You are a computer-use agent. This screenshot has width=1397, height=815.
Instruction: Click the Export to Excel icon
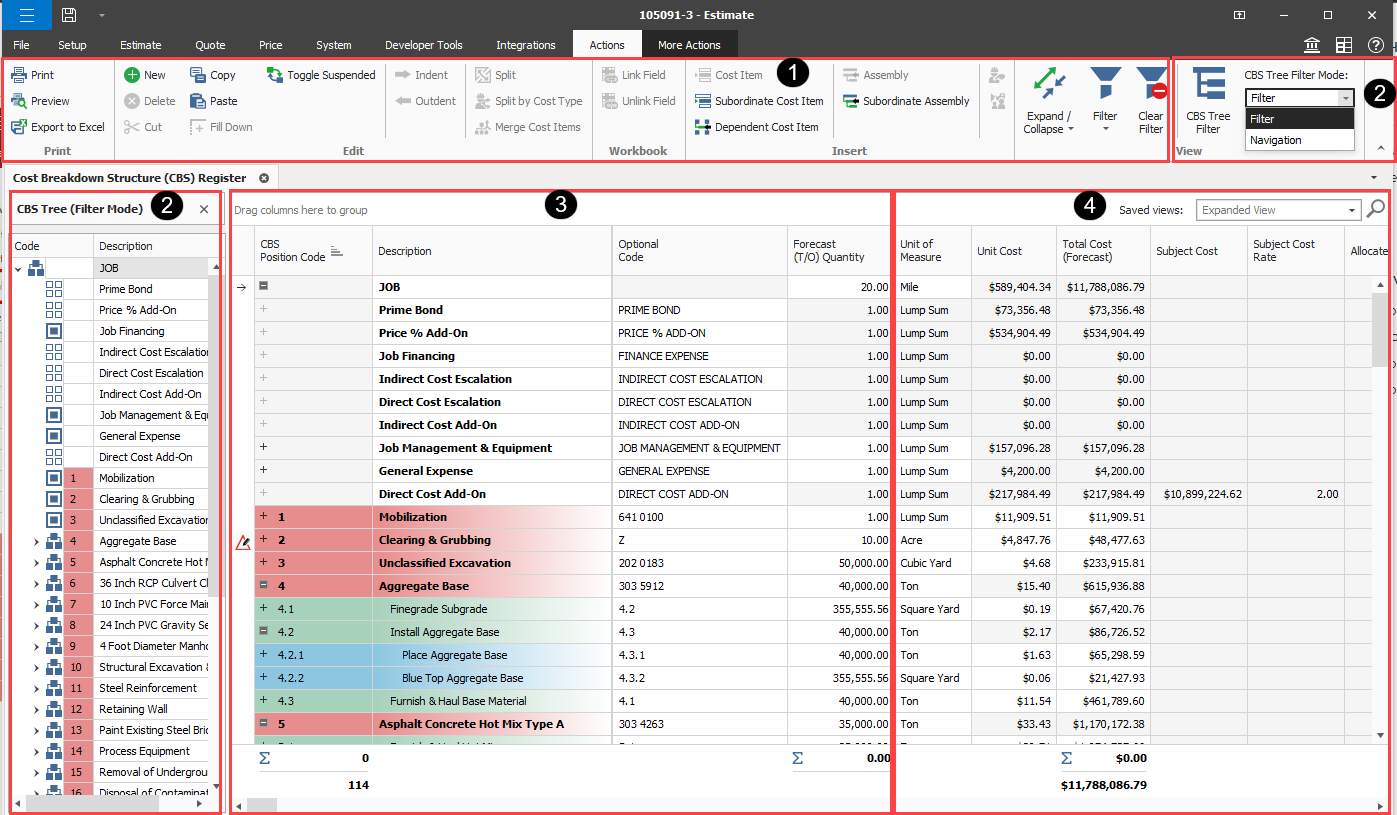click(x=19, y=127)
